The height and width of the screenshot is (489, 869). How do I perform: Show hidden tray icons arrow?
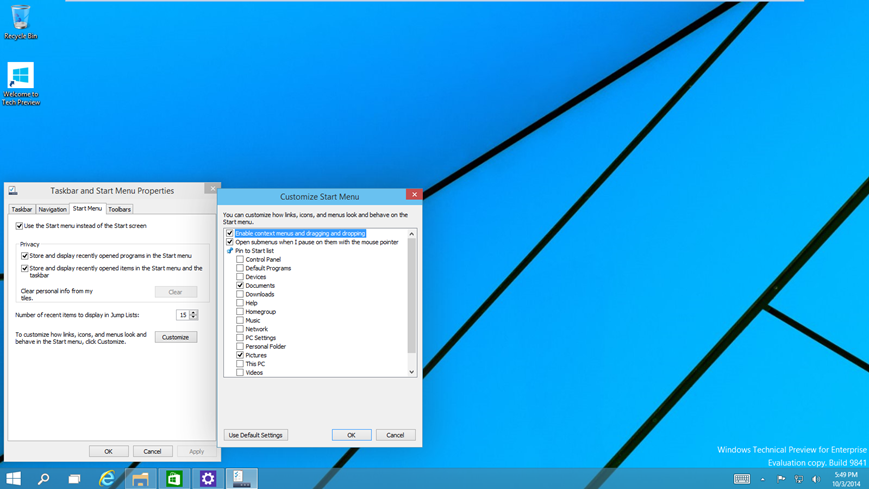[763, 479]
